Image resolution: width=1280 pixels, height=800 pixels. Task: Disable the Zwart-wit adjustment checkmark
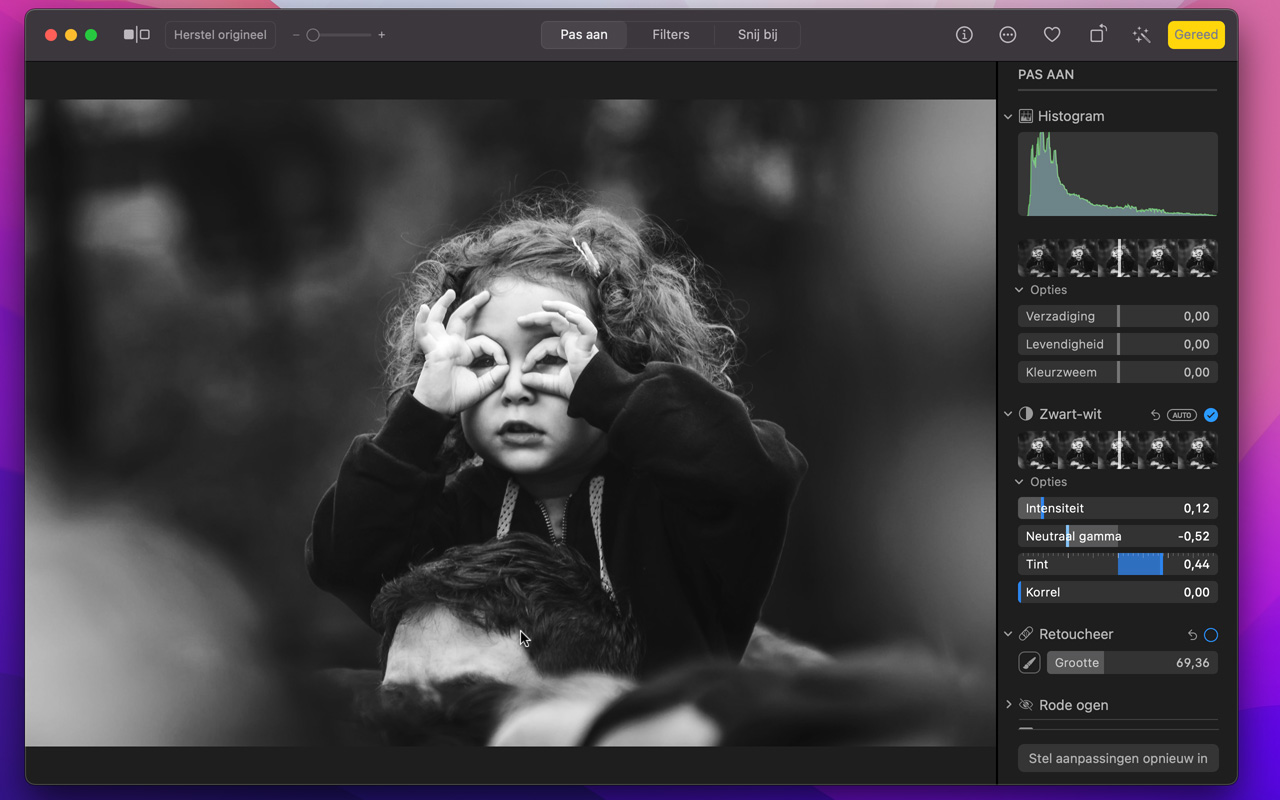point(1211,415)
